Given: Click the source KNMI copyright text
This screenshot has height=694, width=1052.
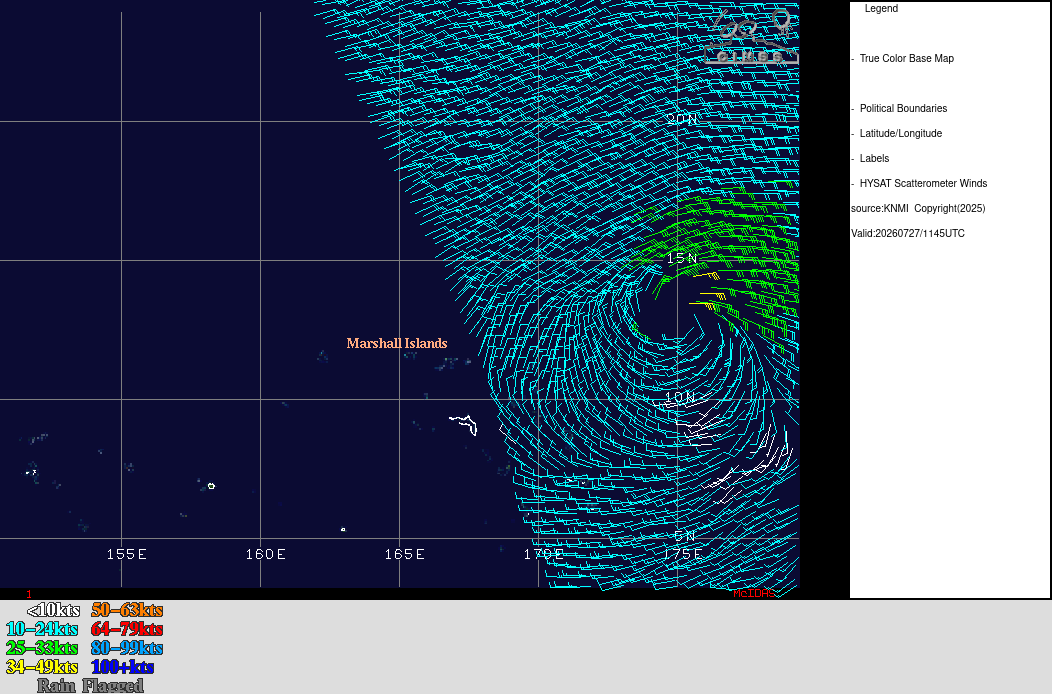Looking at the screenshot, I should point(918,209).
